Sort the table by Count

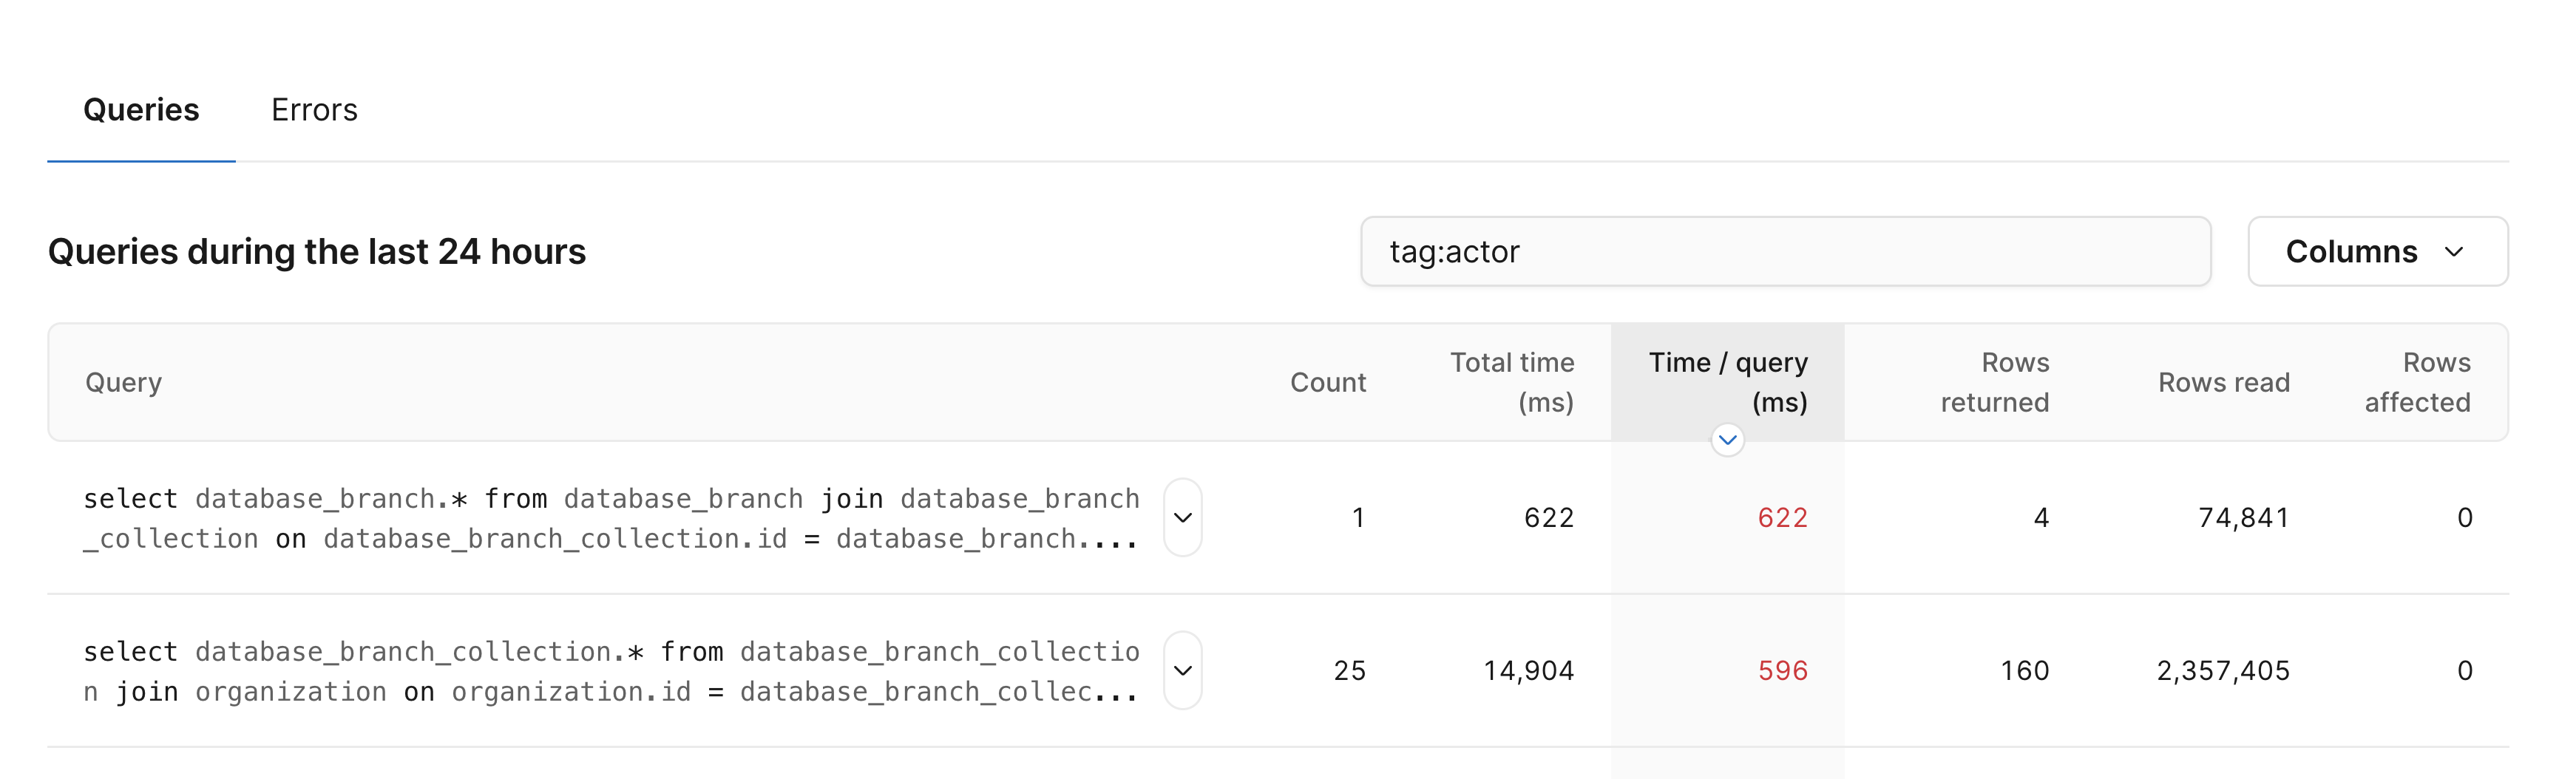1327,382
